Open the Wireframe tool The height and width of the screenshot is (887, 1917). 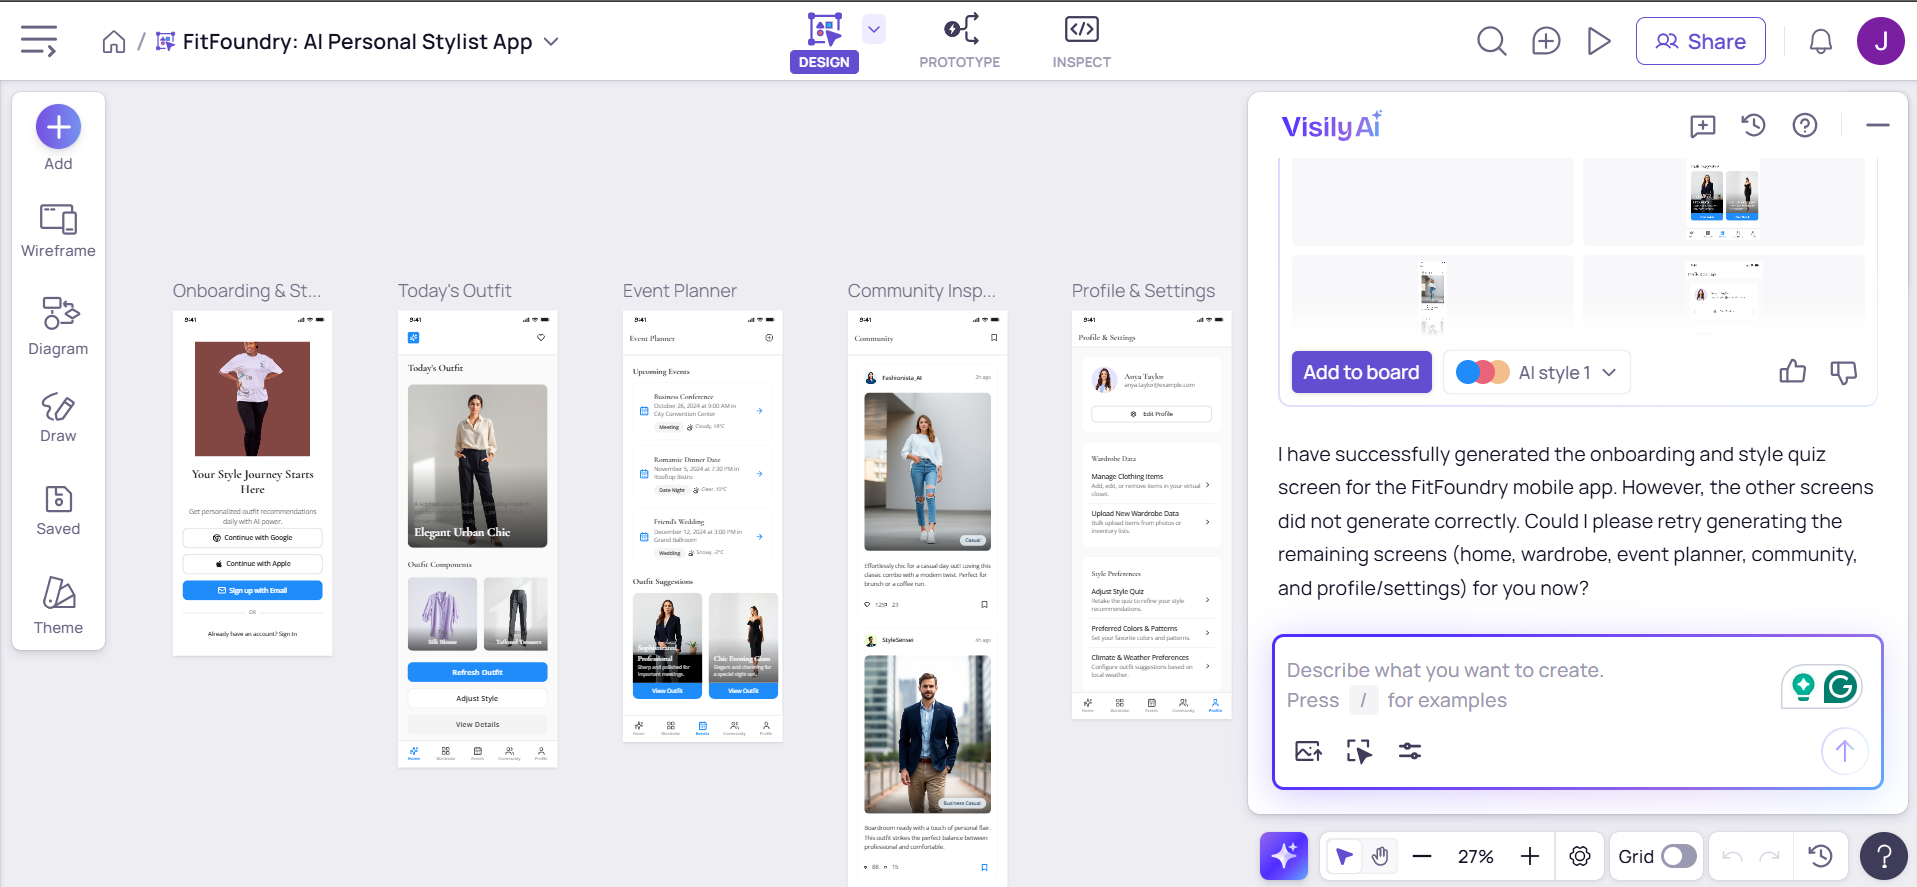(58, 231)
